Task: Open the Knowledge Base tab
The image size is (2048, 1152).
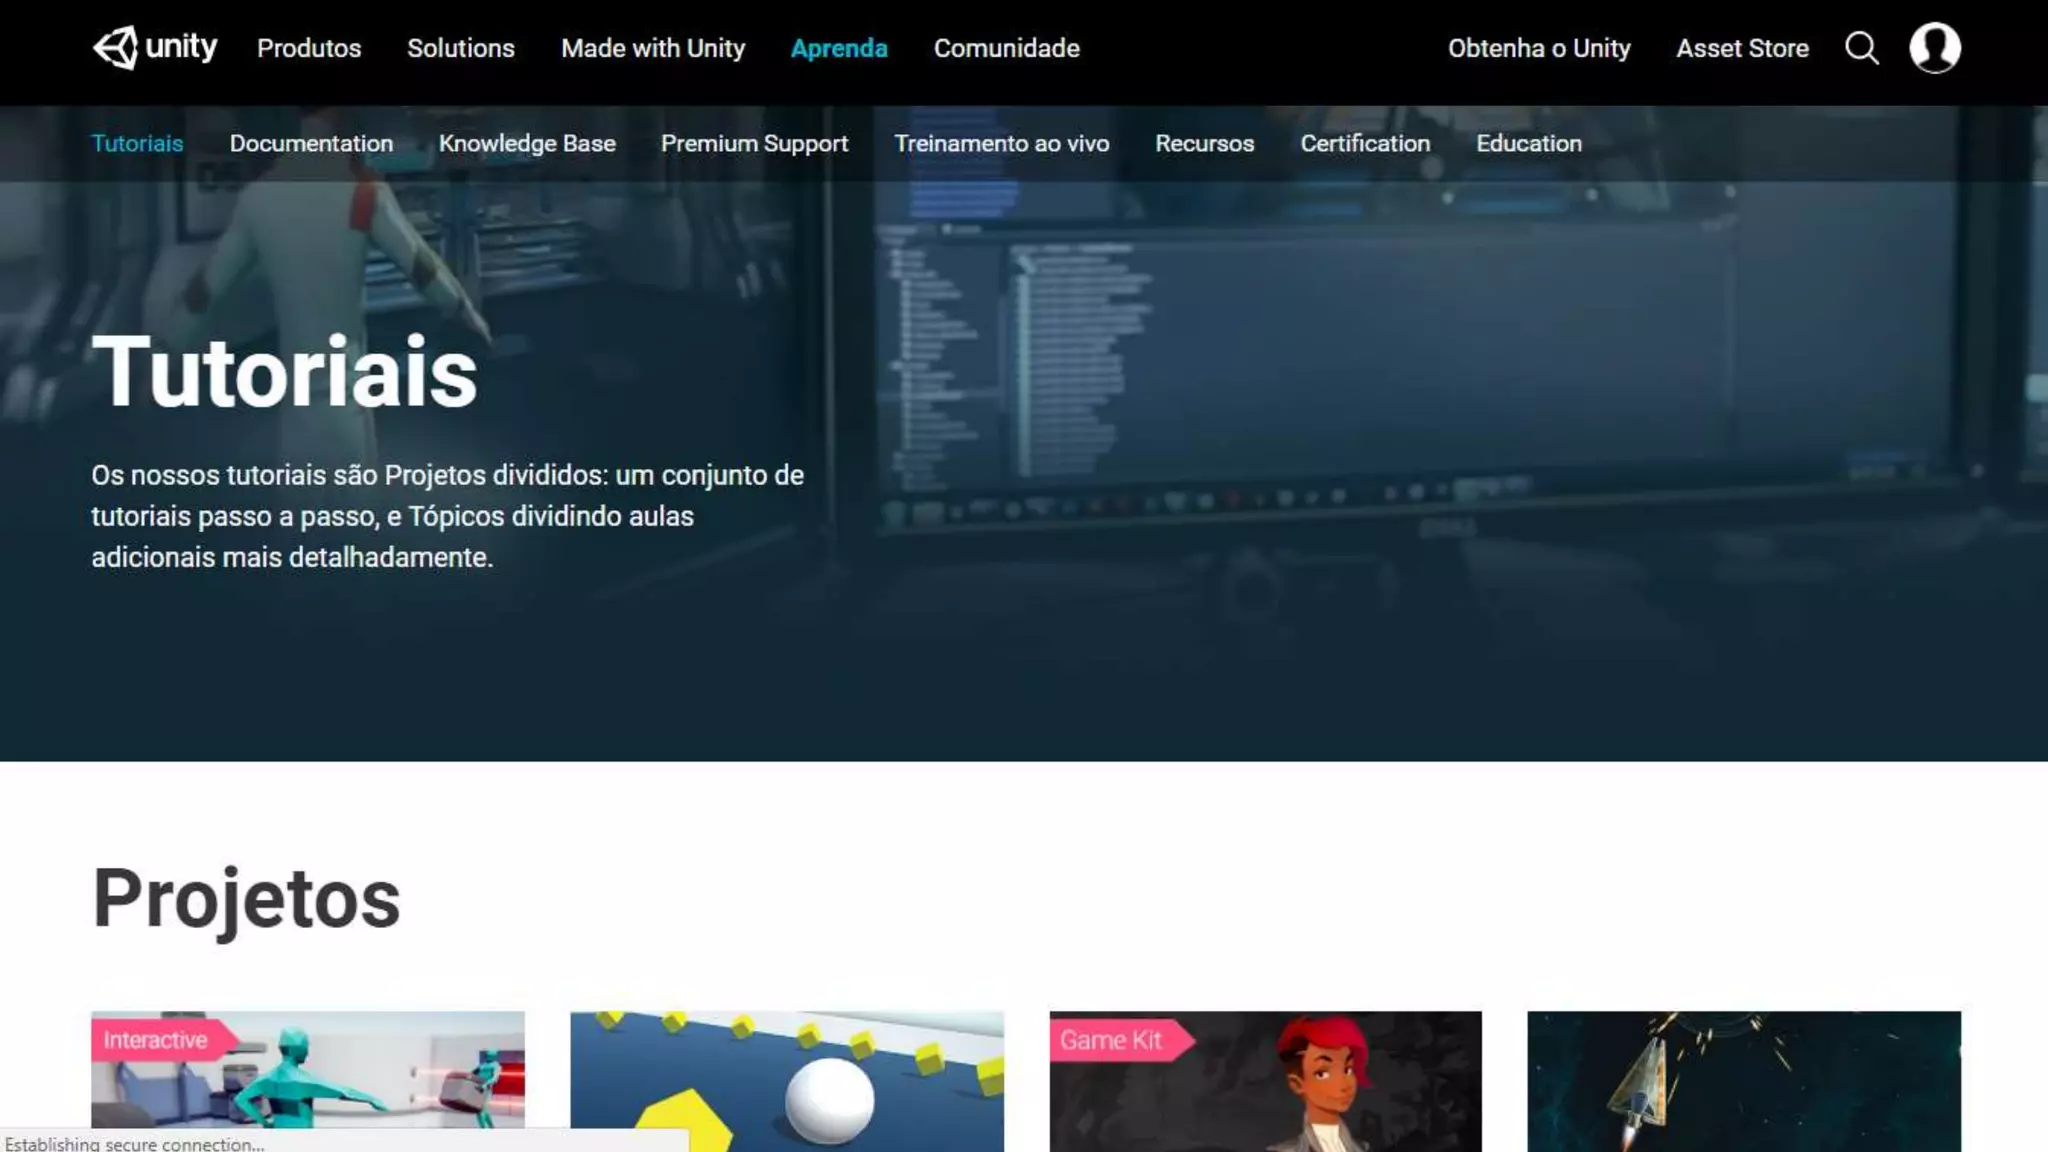Action: tap(527, 143)
